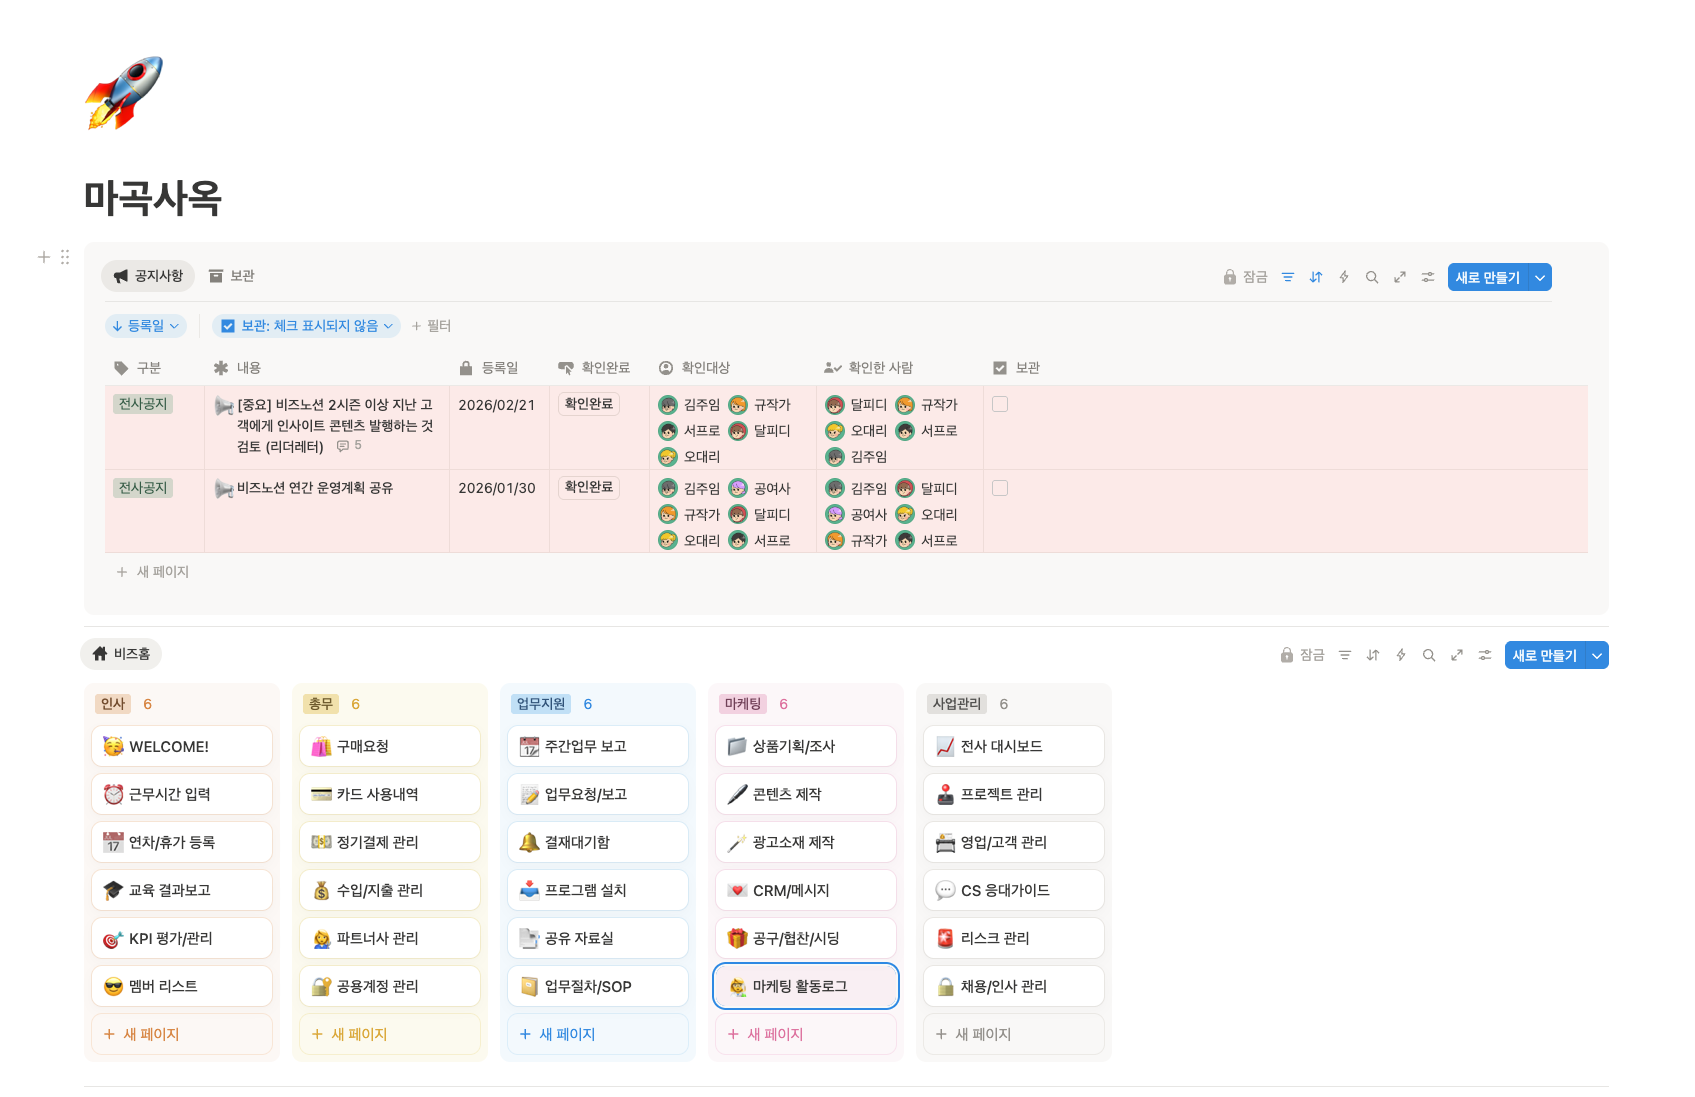Click the filter icon in 비즈홈 toolbar
Screen dimensions: 1695x1097
[1345, 655]
